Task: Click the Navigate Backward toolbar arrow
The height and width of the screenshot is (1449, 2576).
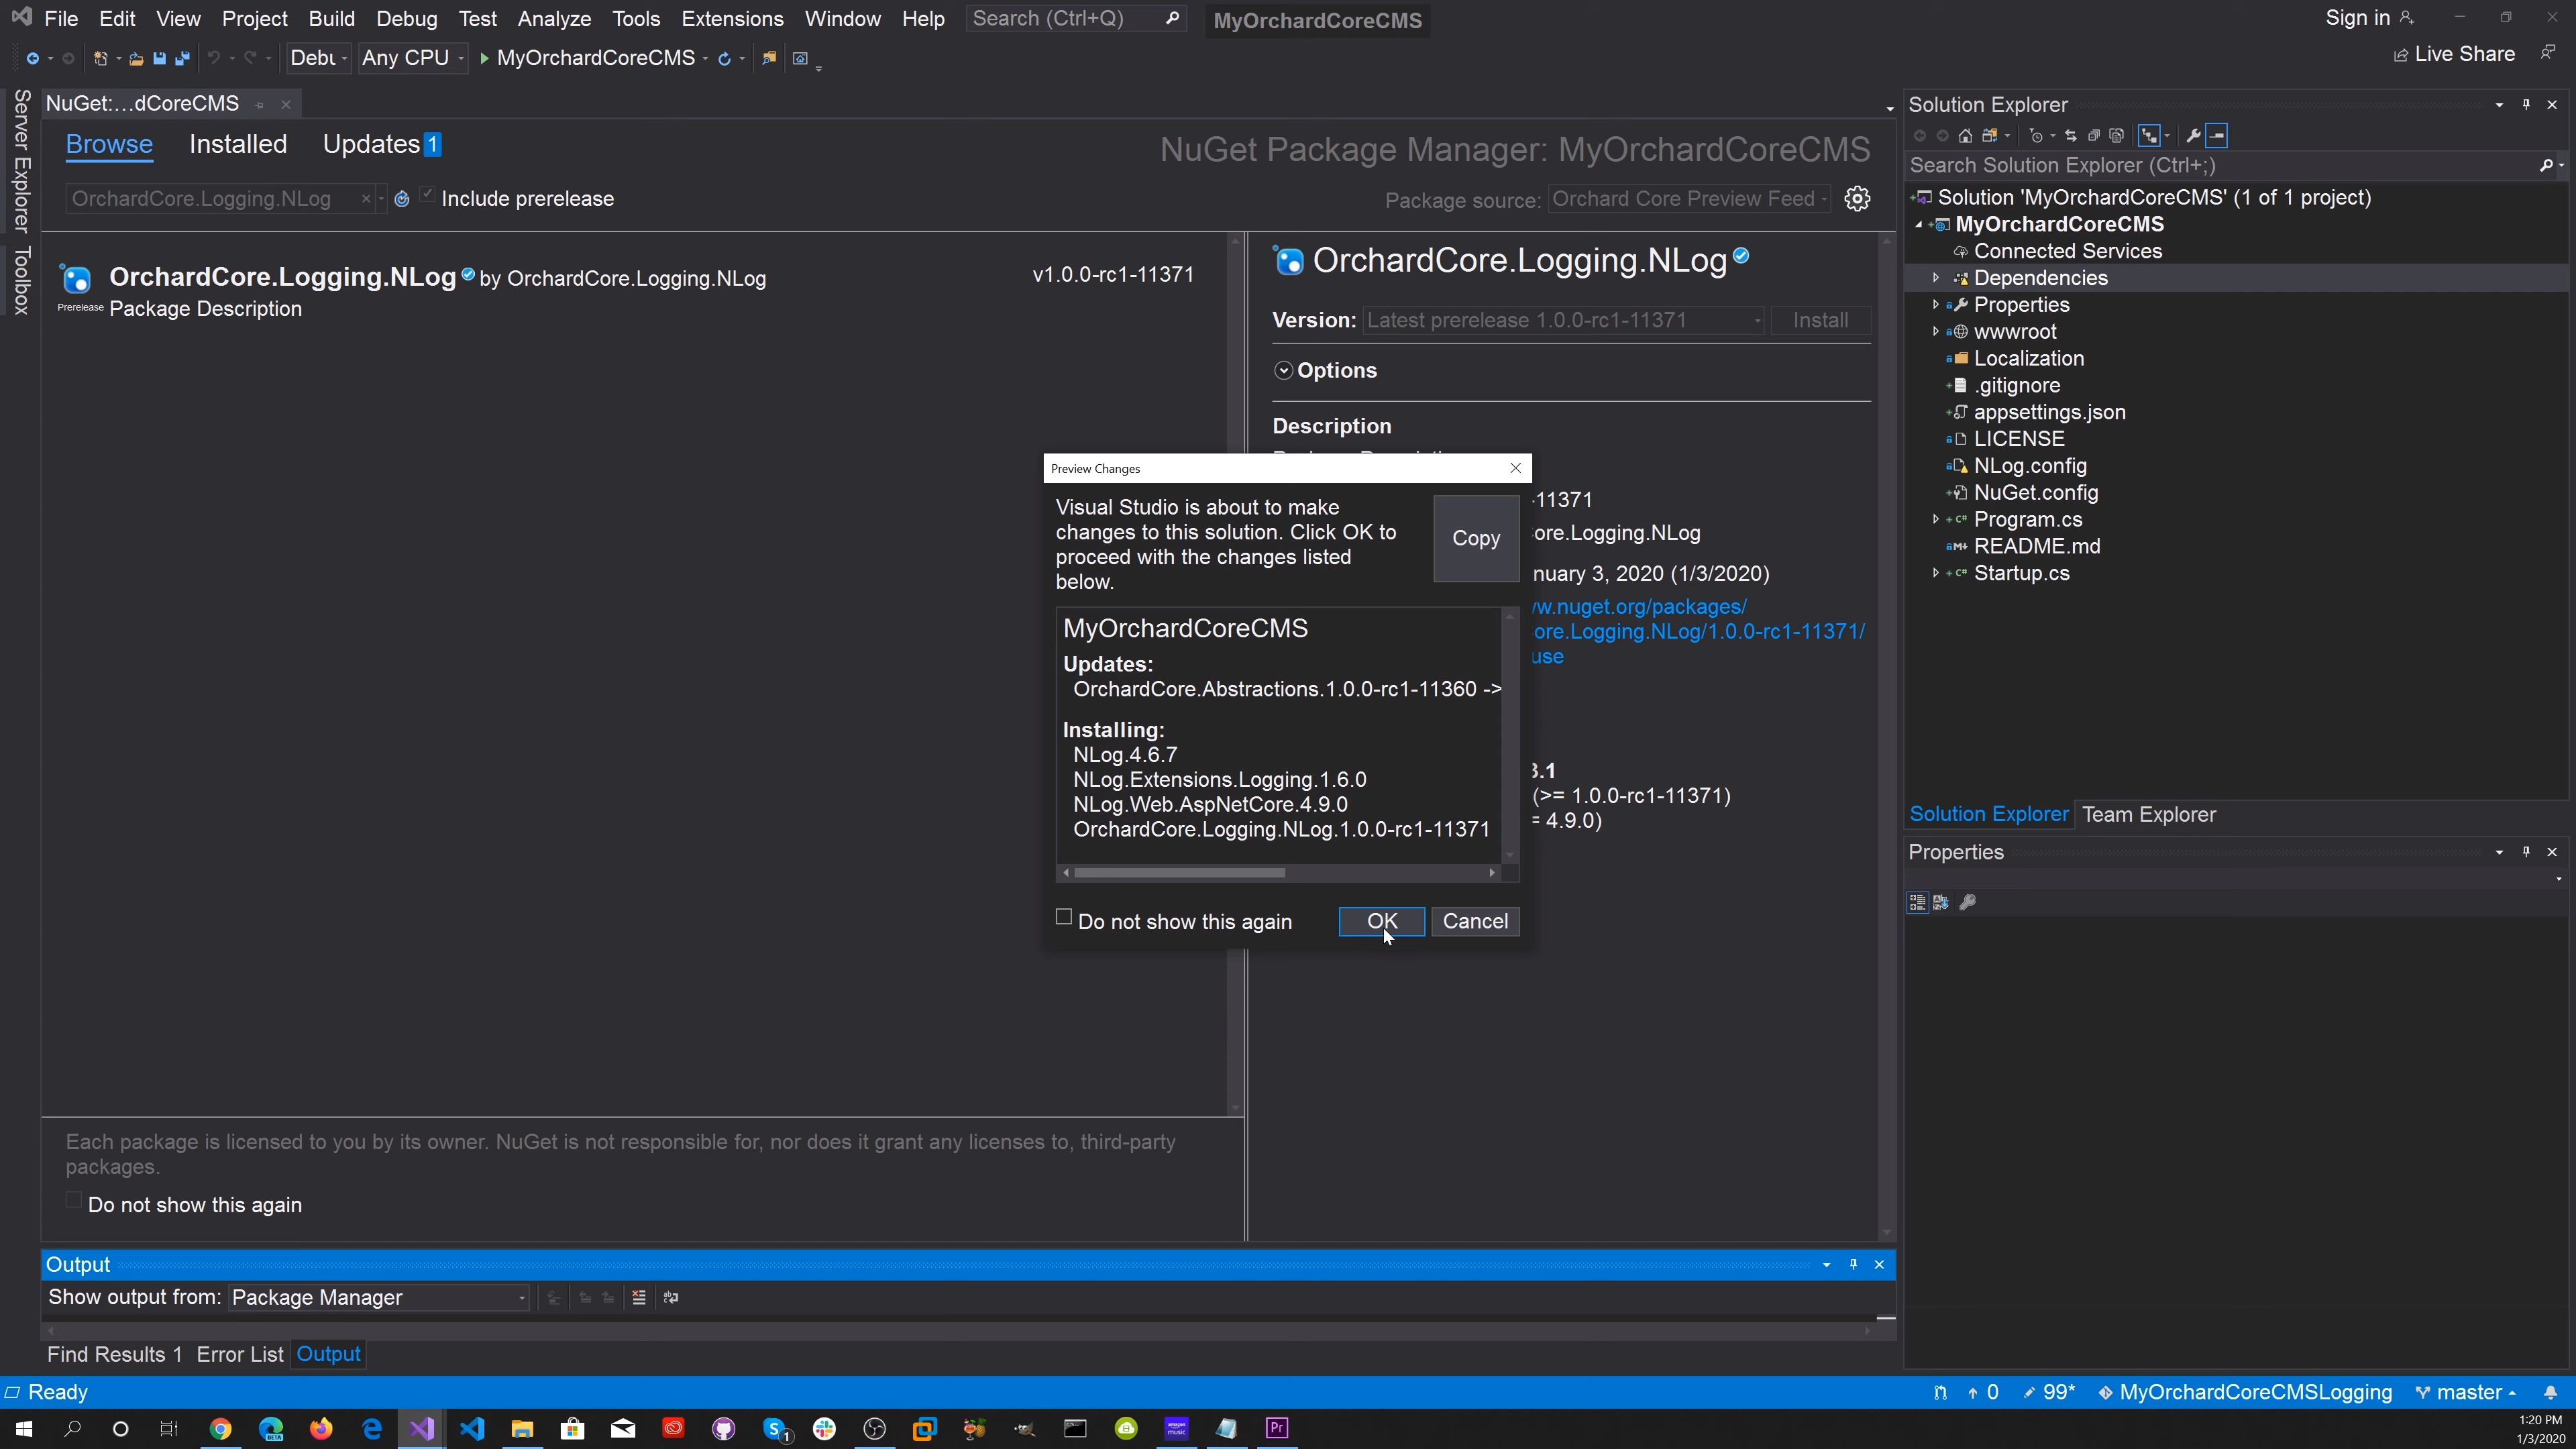Action: click(32, 58)
